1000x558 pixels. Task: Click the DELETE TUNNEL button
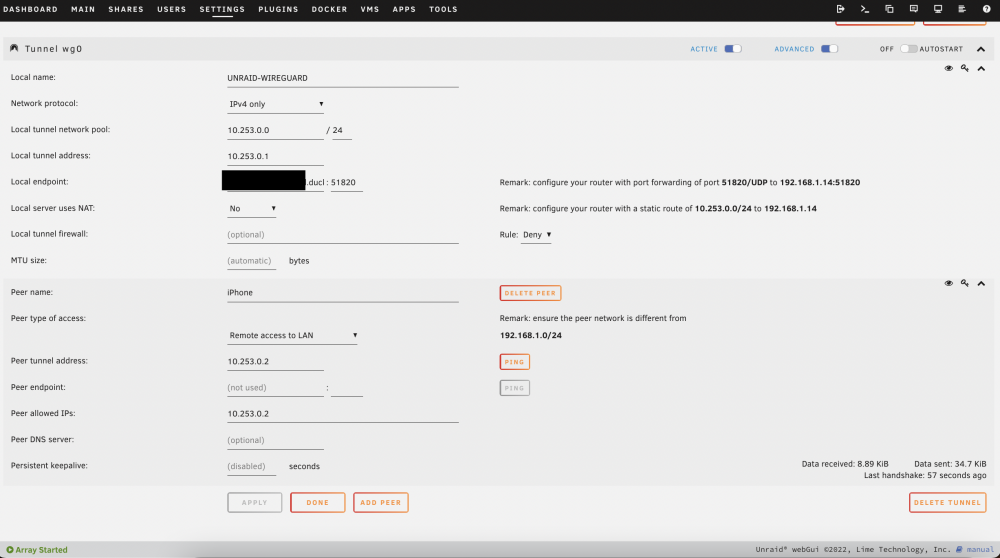(947, 503)
